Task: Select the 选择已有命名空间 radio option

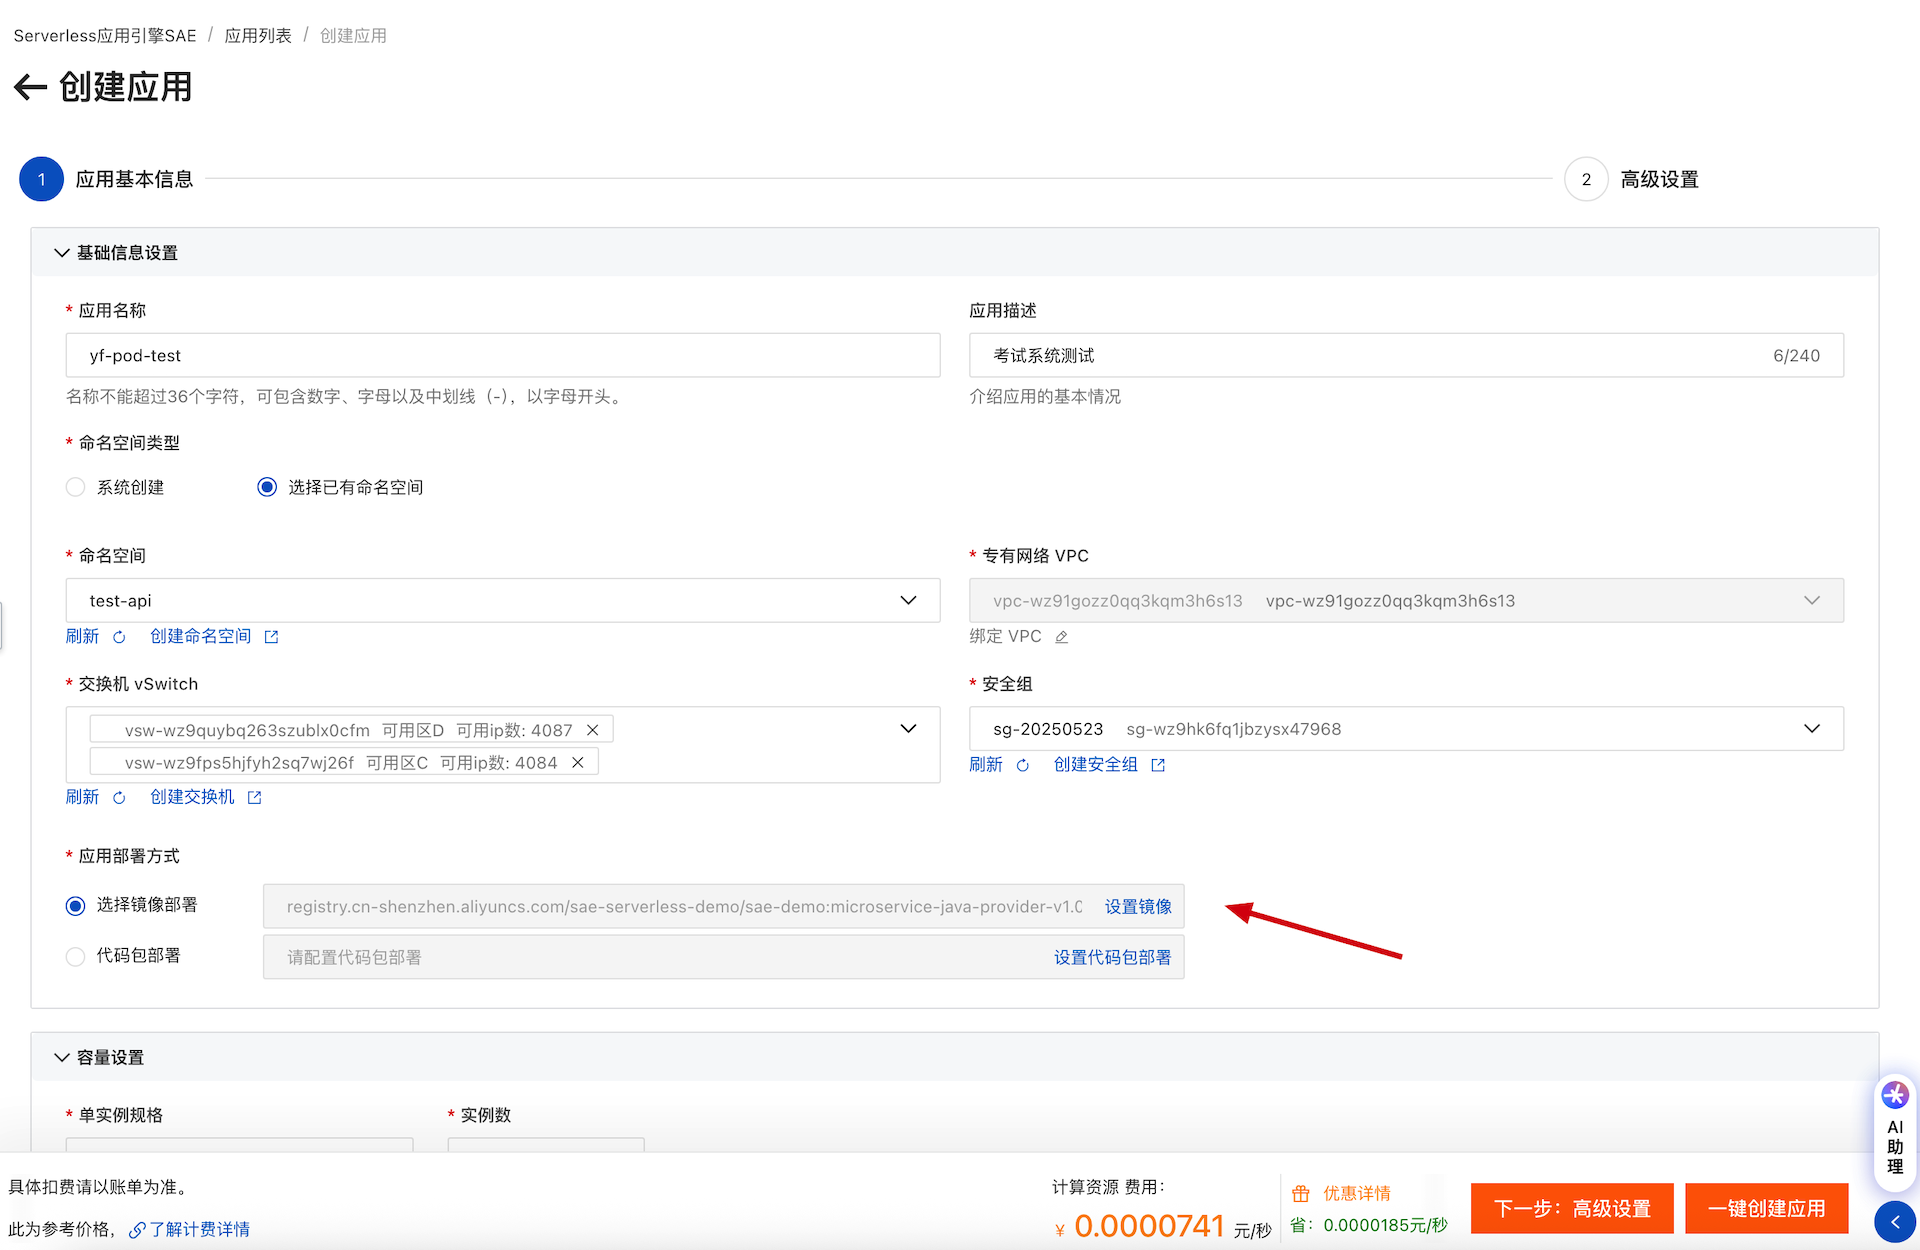Action: (x=267, y=487)
